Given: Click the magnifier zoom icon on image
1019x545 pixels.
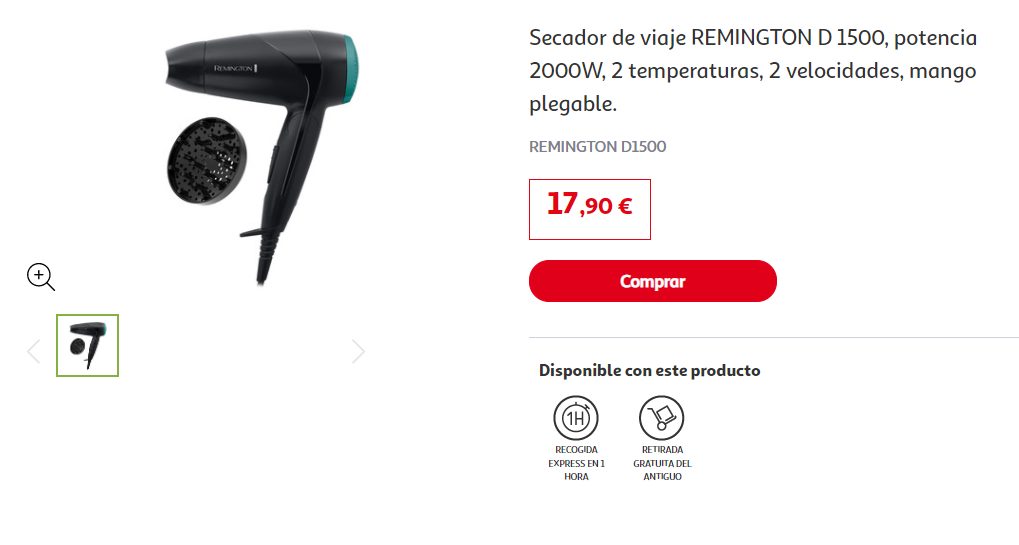Looking at the screenshot, I should [x=40, y=277].
